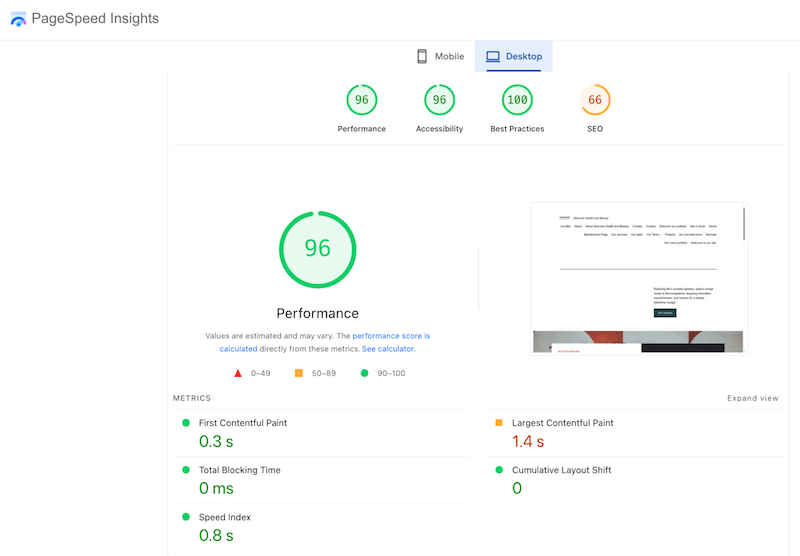
Task: Click First Contentful Paint metric label
Action: coord(243,423)
